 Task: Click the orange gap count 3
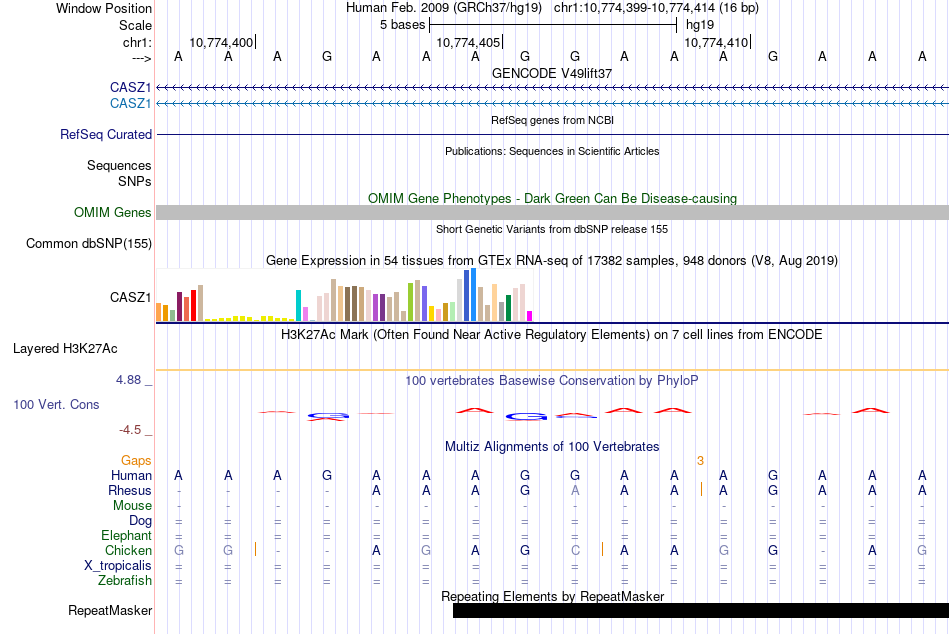pos(700,461)
